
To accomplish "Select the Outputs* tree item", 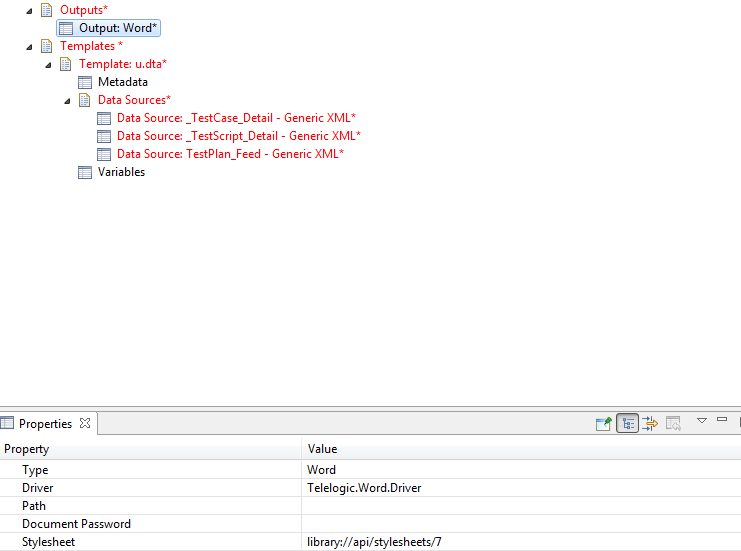I will [84, 10].
